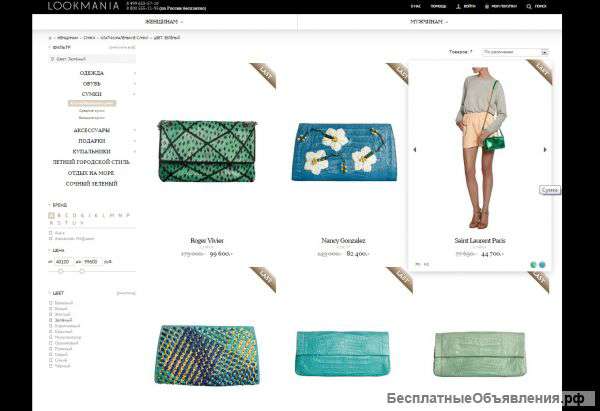The image size is (600, 411).
Task: Expand the ОБУВЬ category arrow
Action: [134, 83]
